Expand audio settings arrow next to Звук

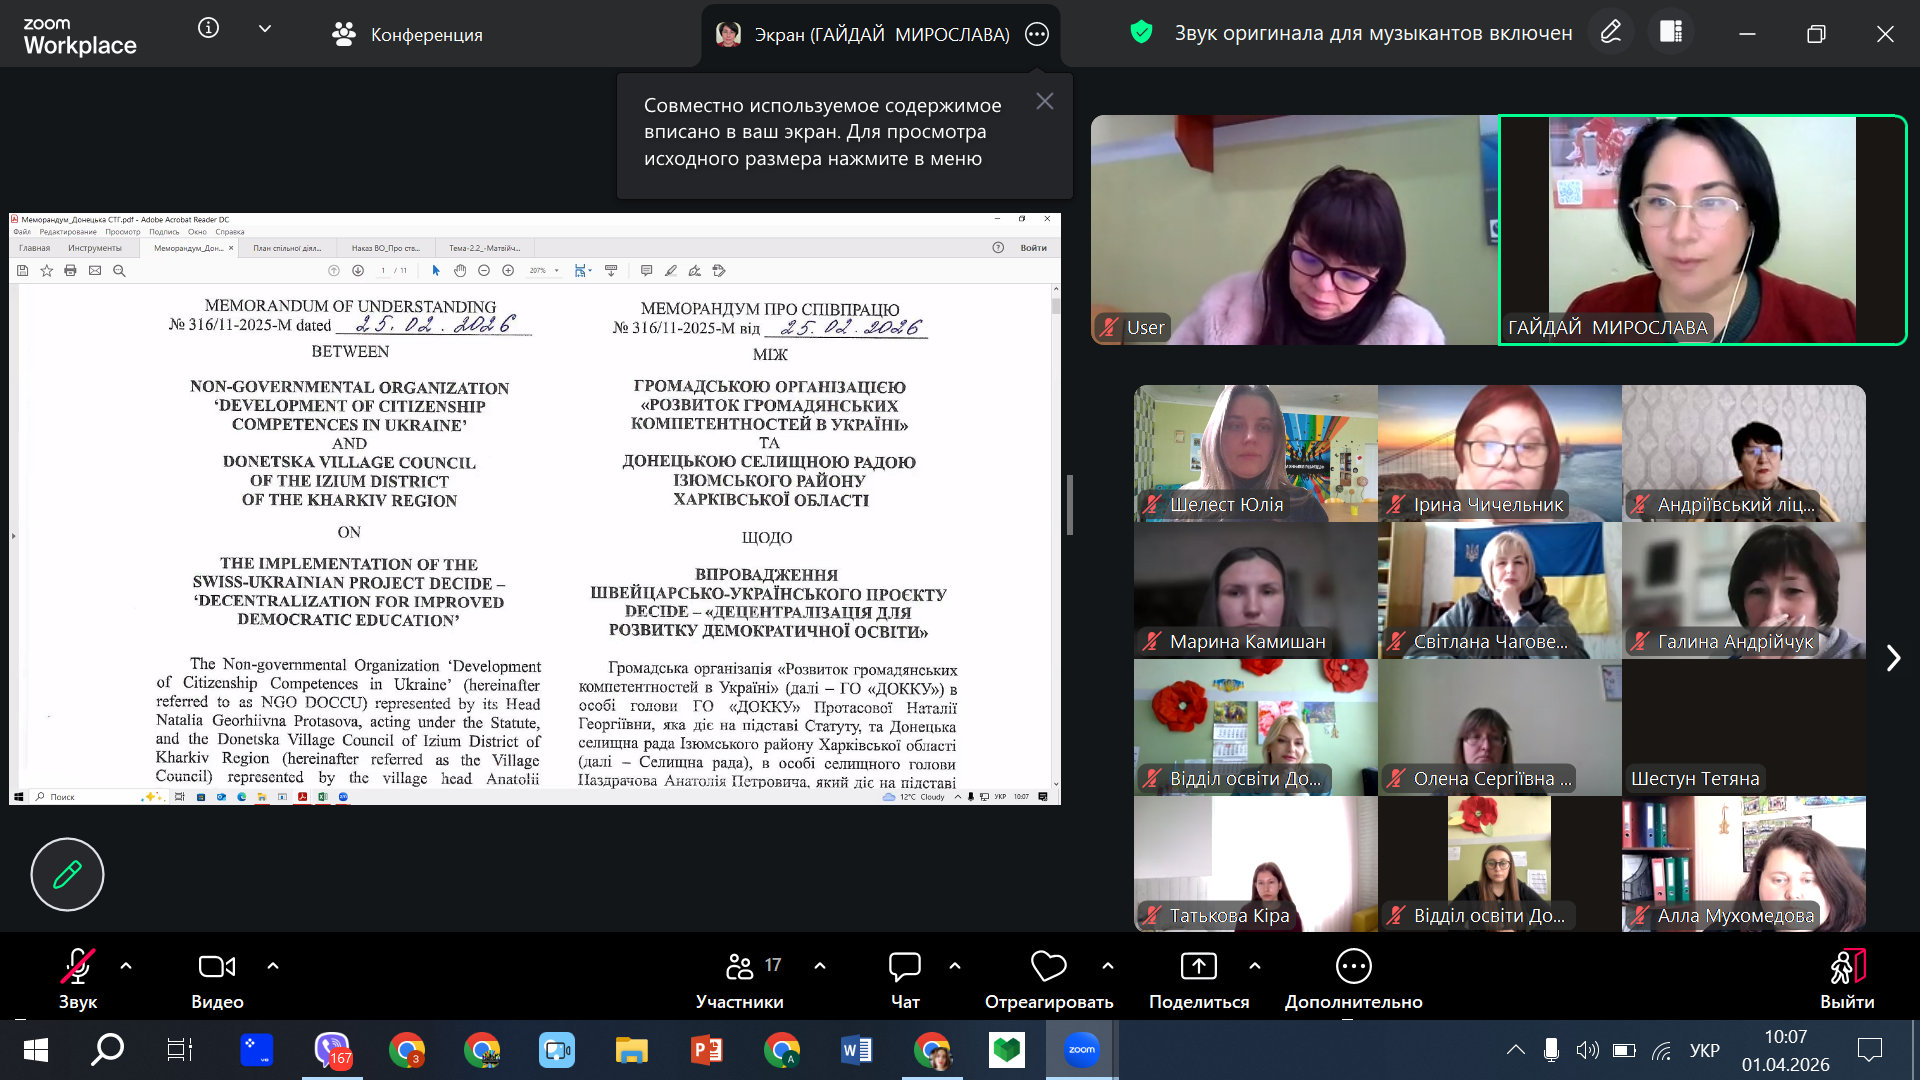click(126, 966)
